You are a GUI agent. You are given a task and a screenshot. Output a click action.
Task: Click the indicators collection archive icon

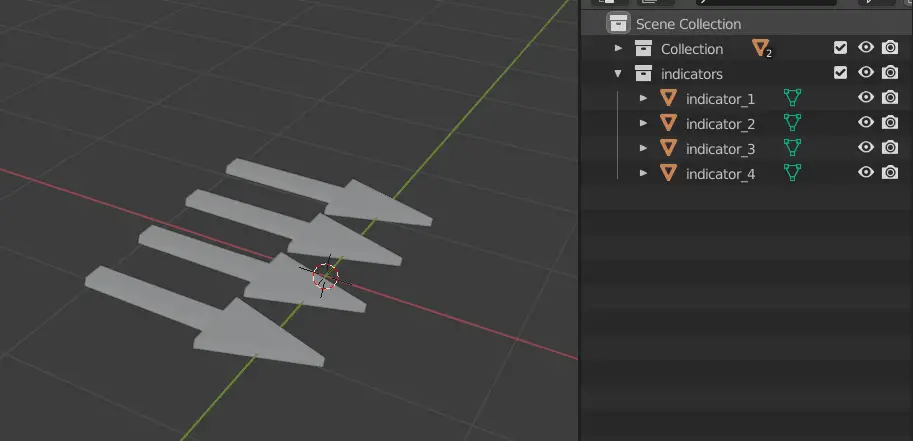pos(643,73)
